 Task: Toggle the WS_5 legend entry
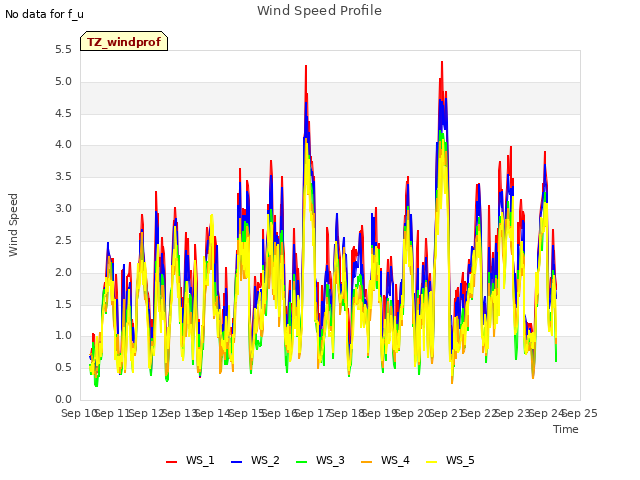(450, 460)
